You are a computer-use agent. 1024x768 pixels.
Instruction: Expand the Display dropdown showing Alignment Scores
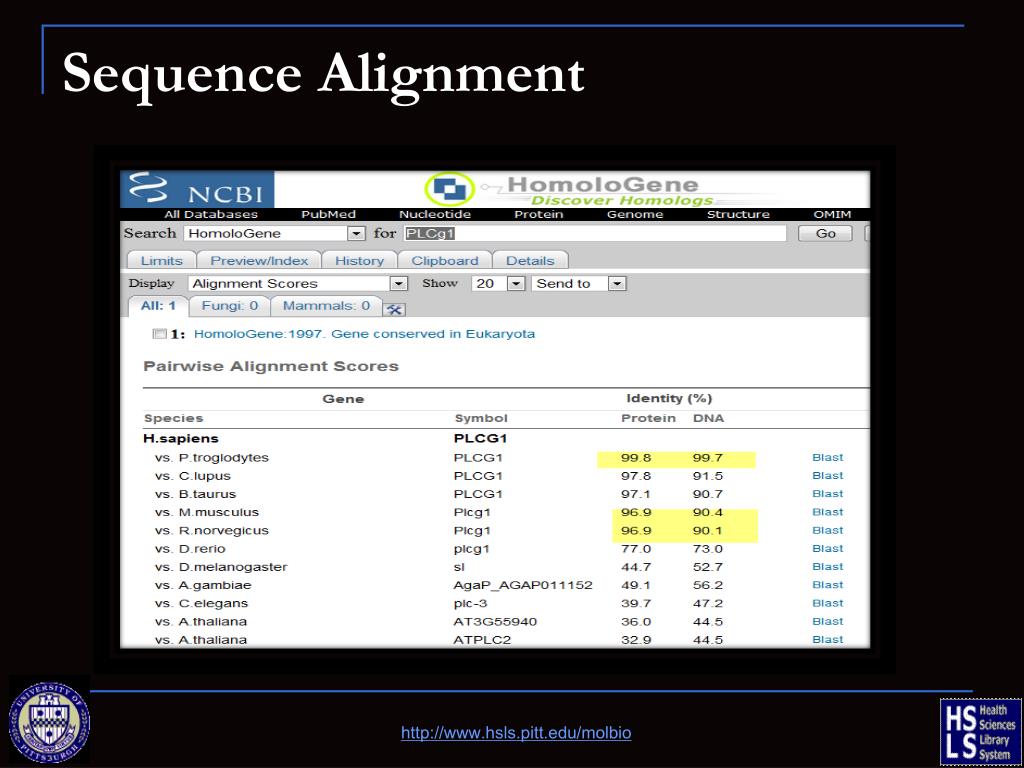(398, 283)
